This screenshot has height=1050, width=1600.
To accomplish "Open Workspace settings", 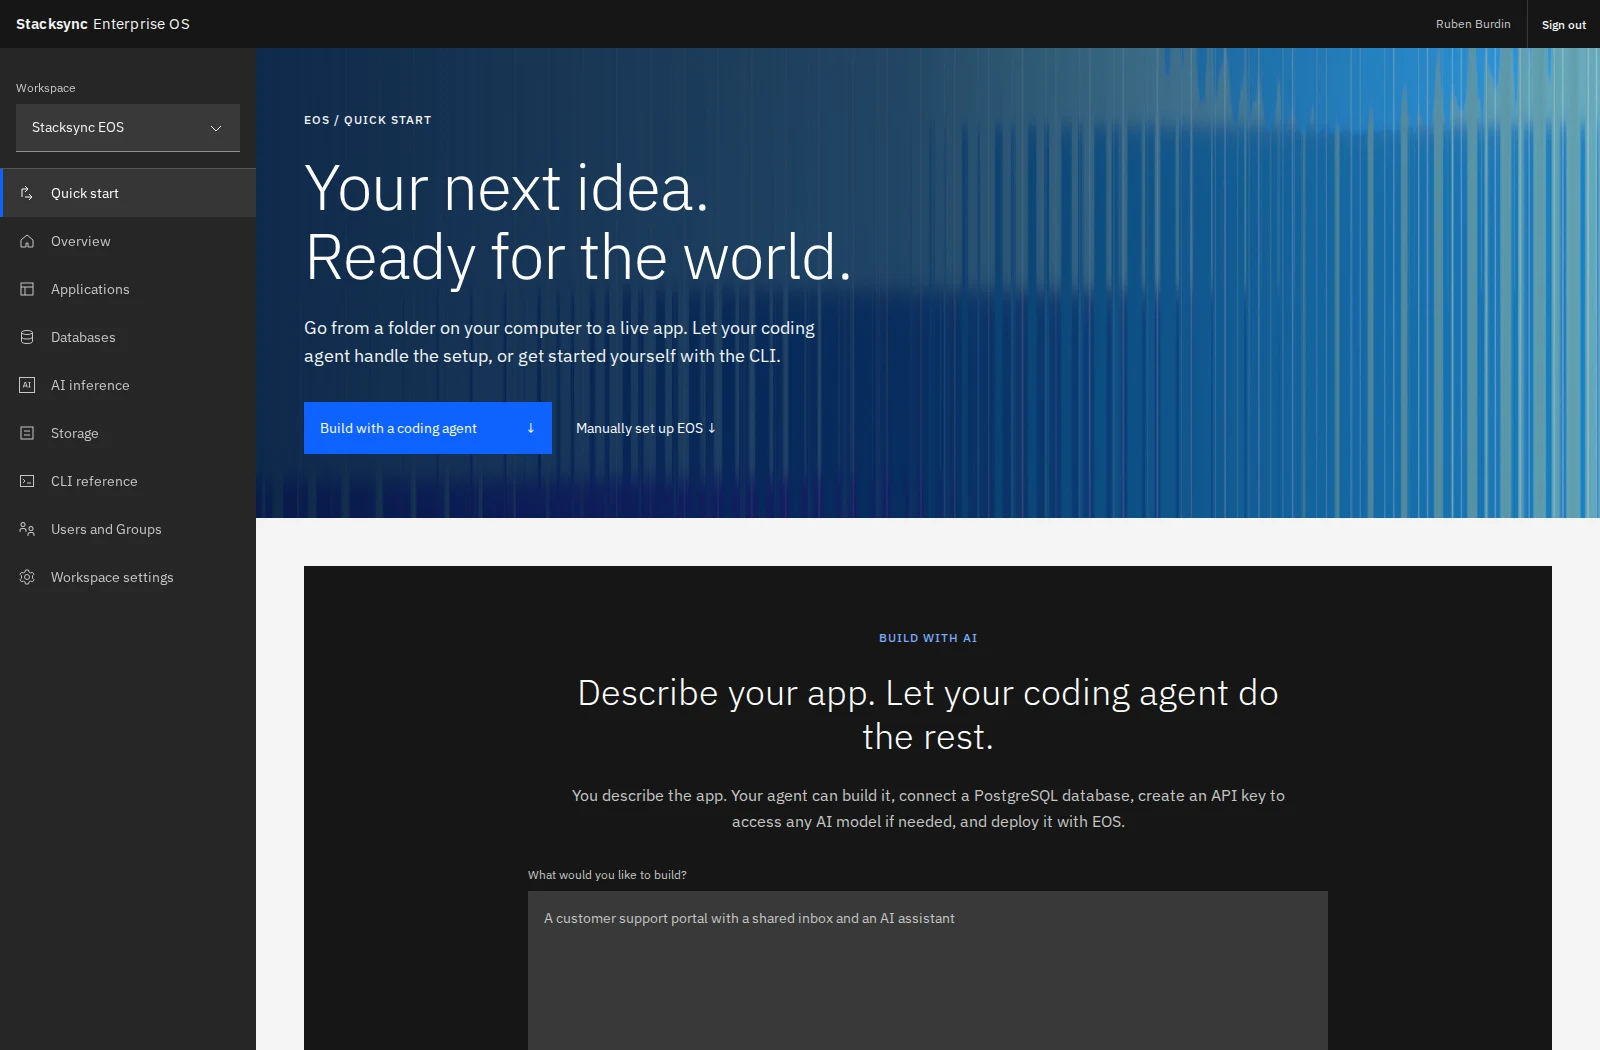I will (x=128, y=577).
